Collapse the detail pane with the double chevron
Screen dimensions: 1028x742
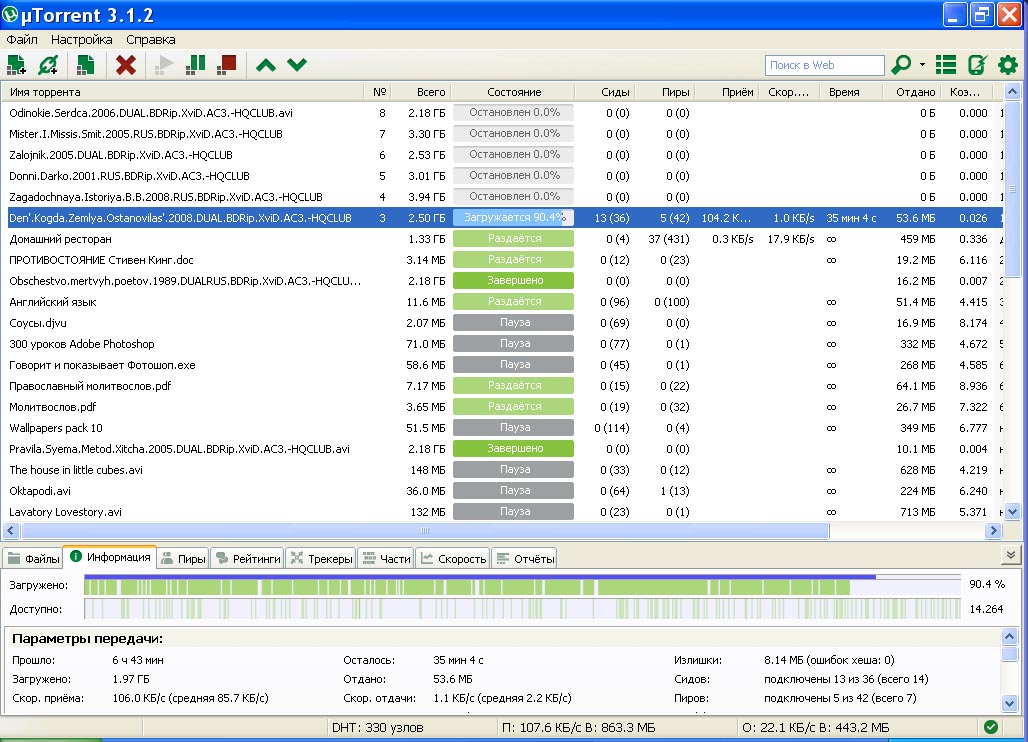(x=1010, y=555)
